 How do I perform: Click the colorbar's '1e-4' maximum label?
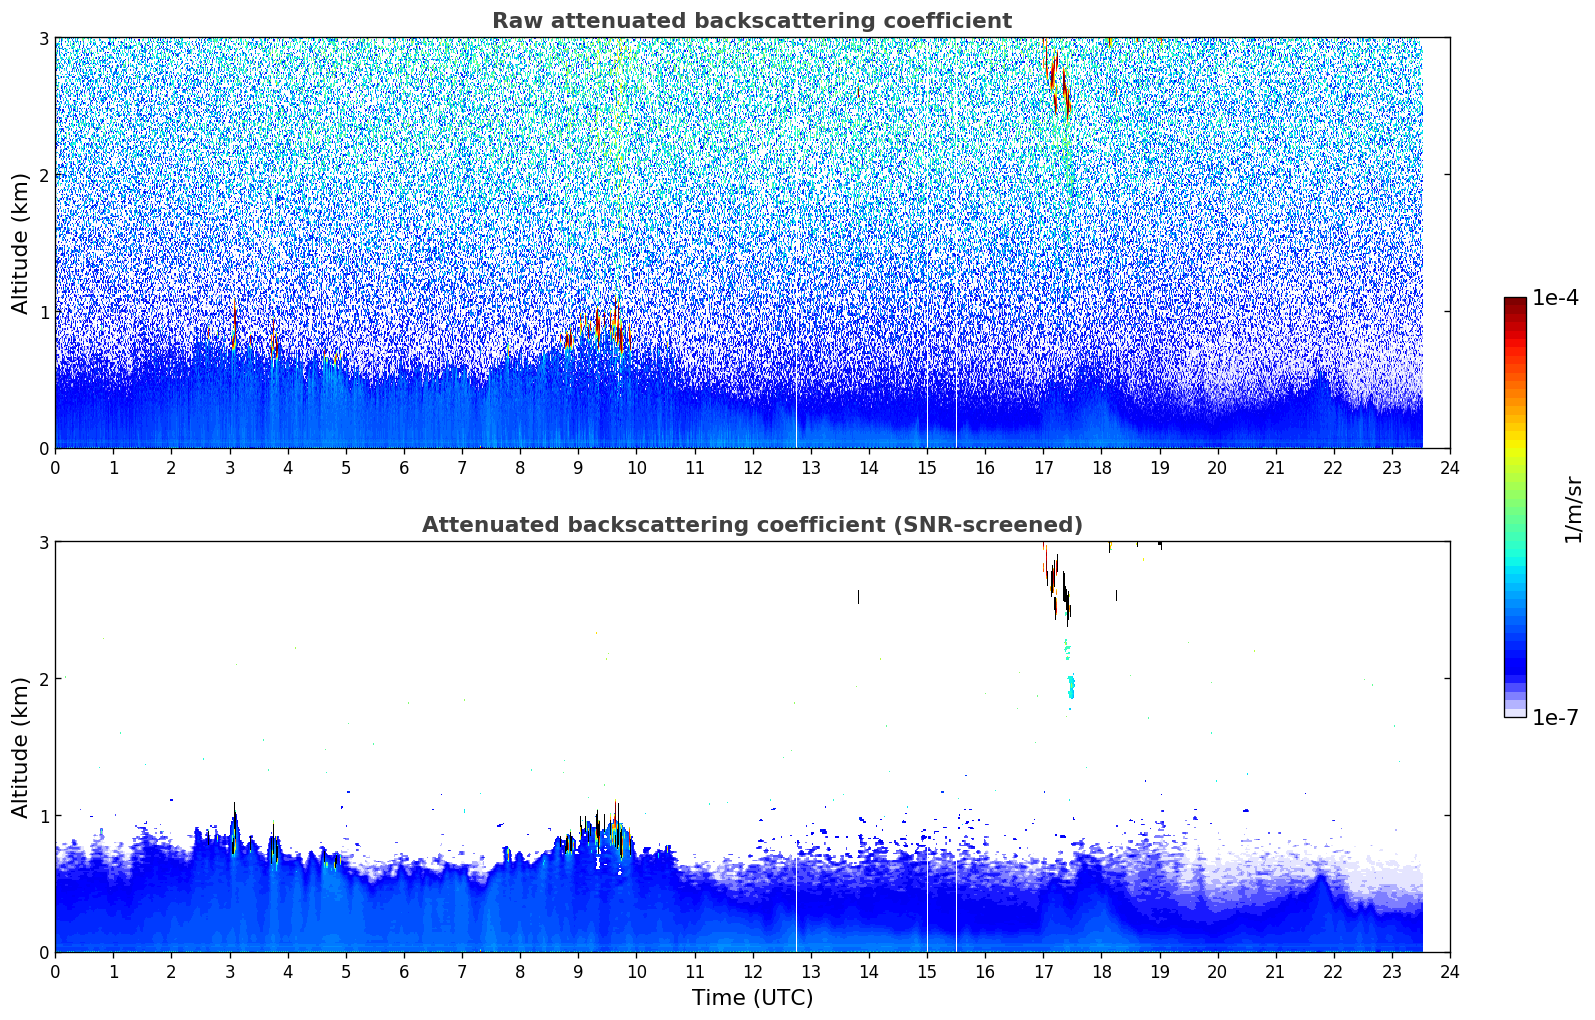click(1555, 298)
